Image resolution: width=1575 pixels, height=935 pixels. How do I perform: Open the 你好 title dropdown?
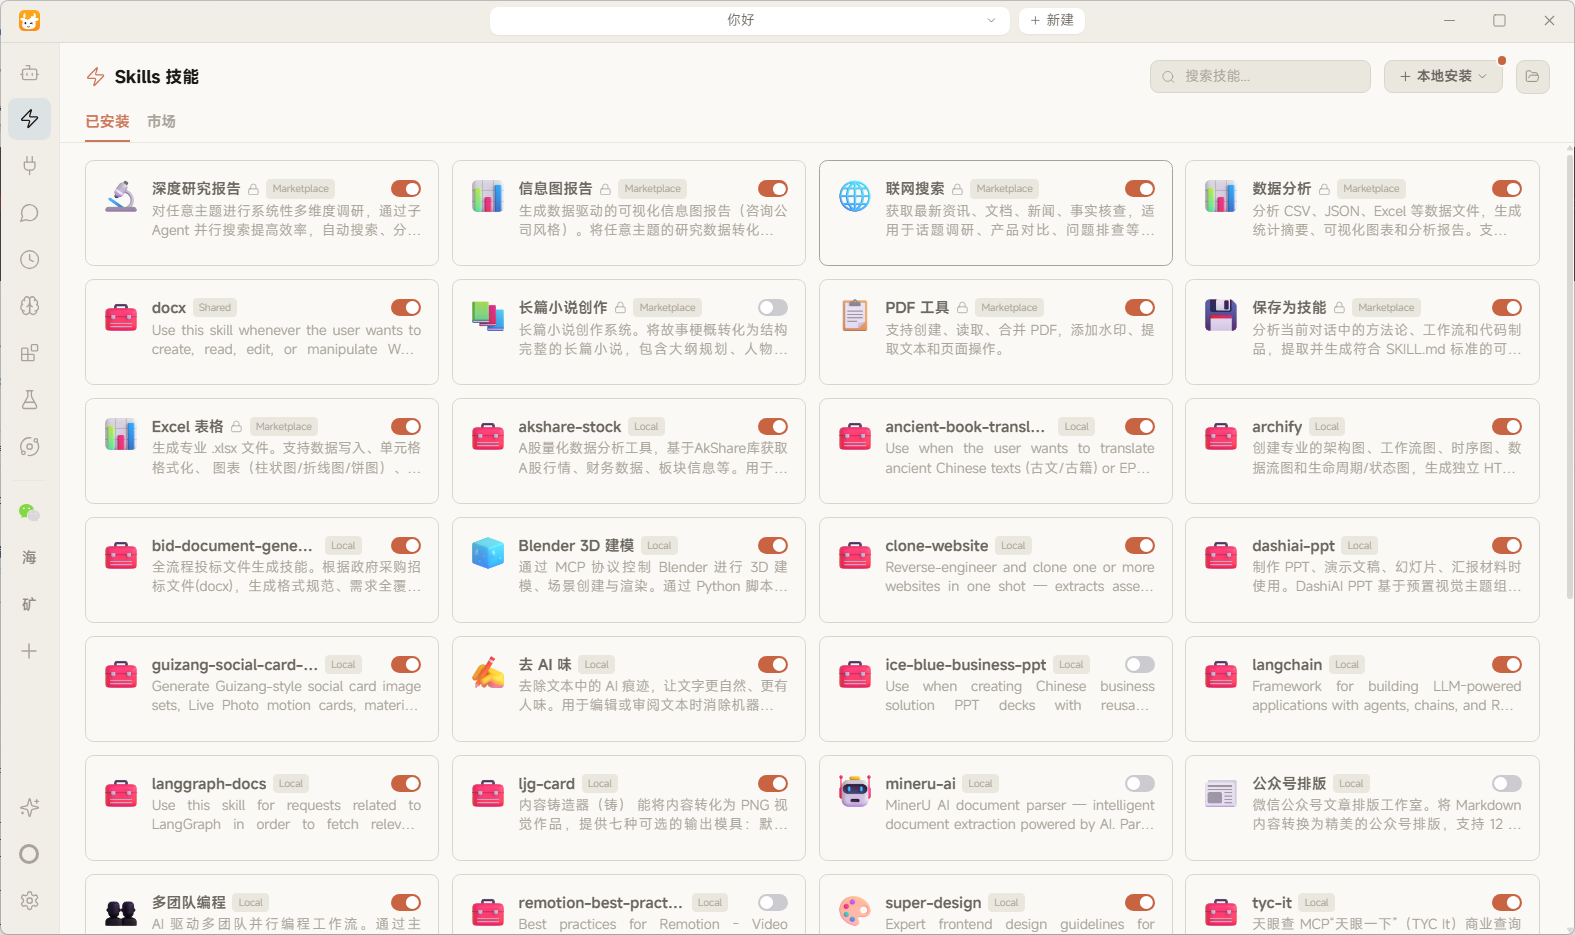(x=748, y=20)
